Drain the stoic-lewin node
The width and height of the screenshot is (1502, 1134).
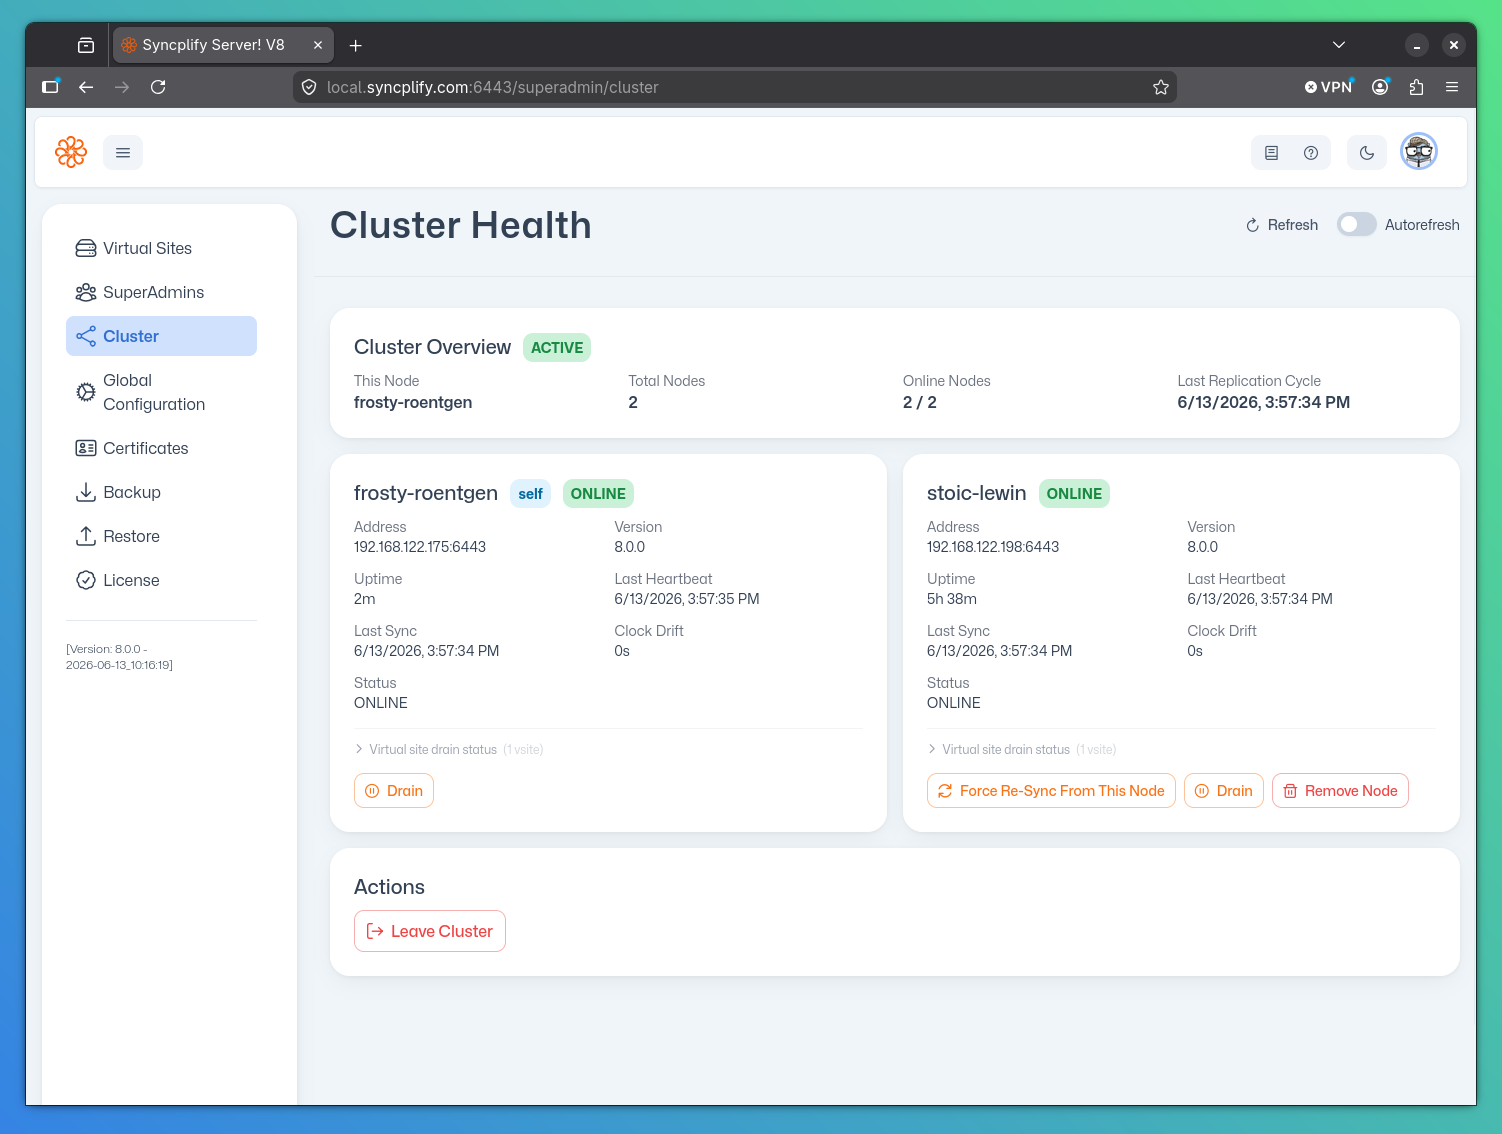point(1224,791)
